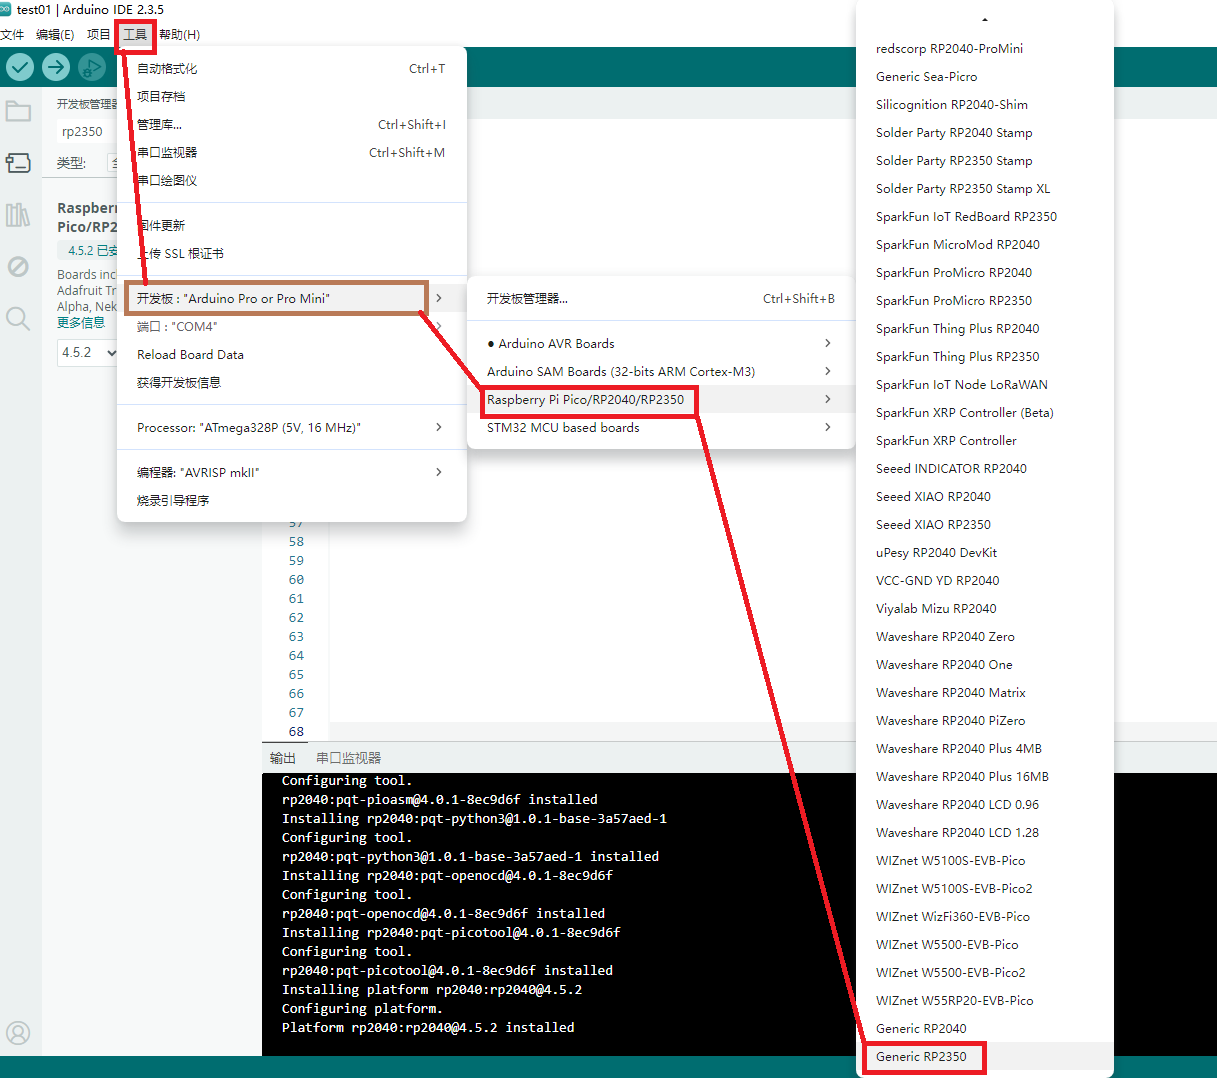
Task: Open 串口绘图仪 menu entry
Action: tap(292, 180)
